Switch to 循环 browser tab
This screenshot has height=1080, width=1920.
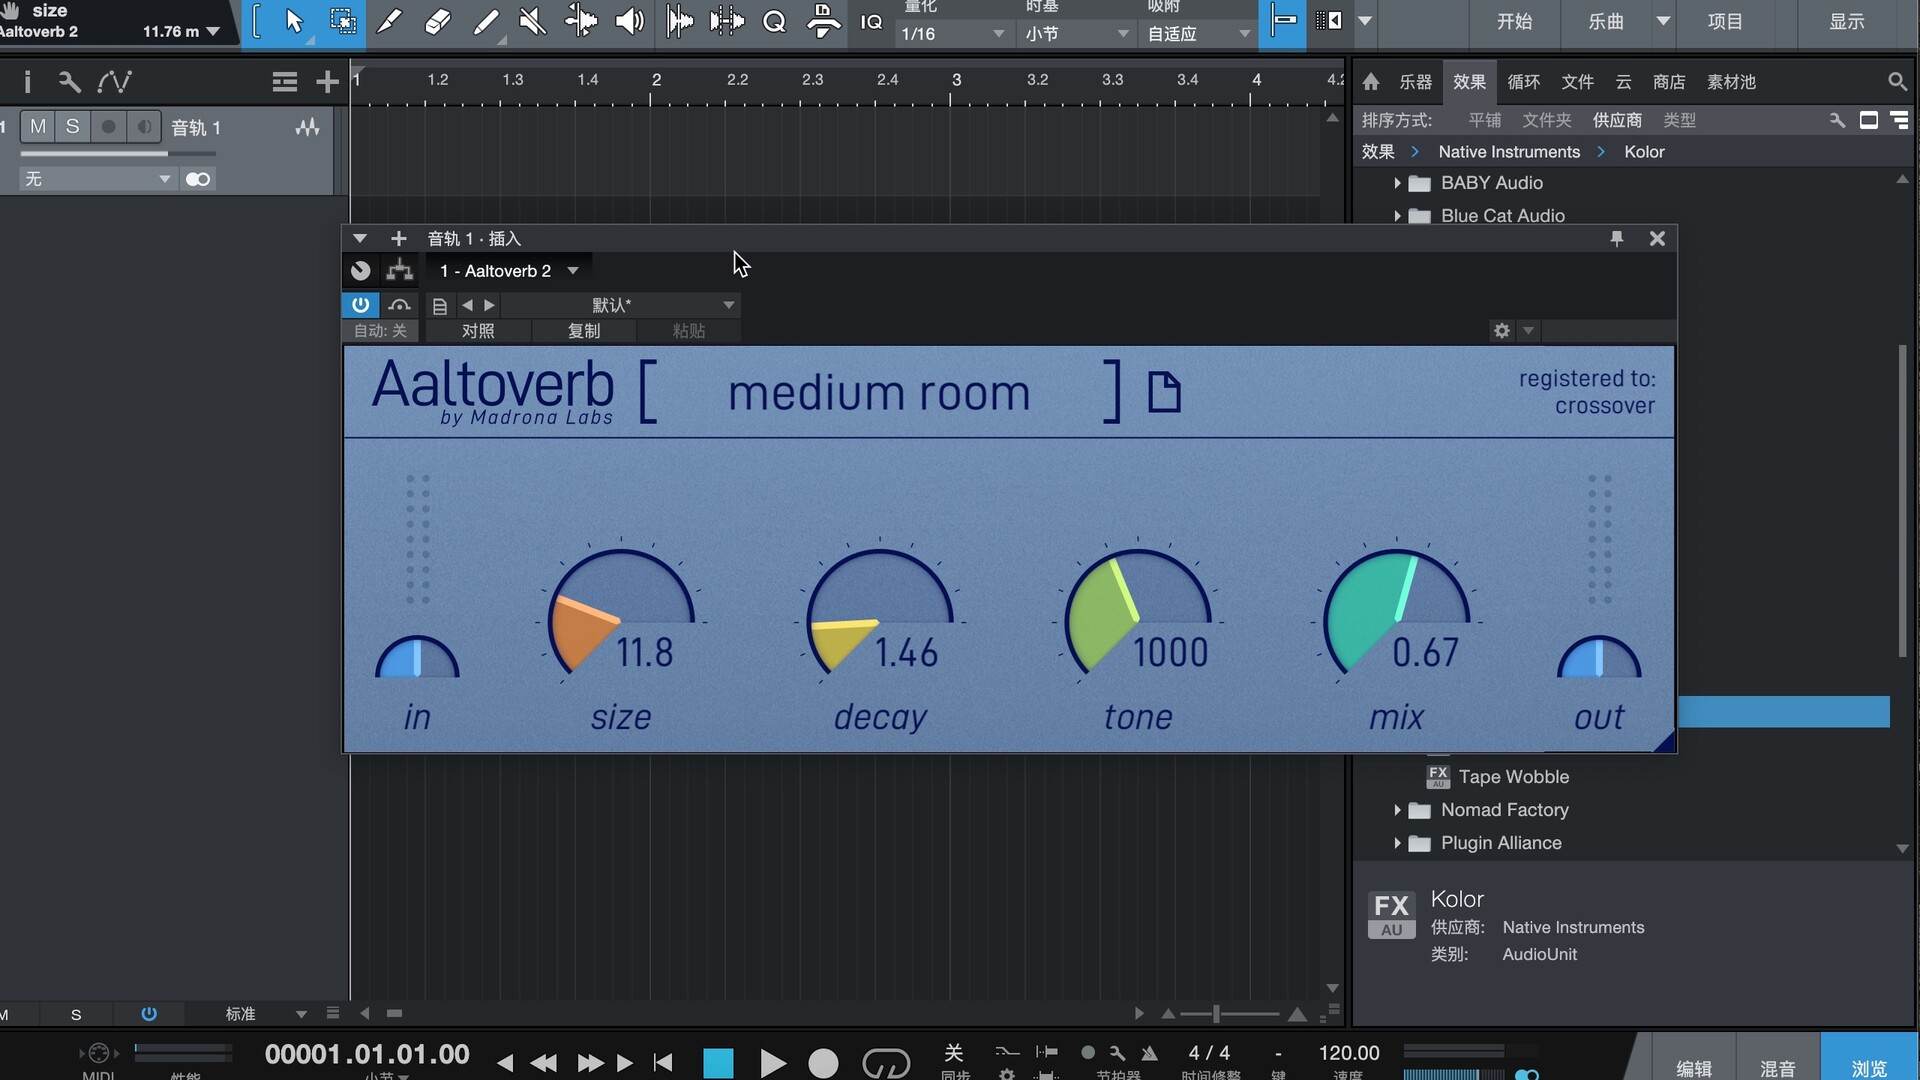(x=1523, y=82)
